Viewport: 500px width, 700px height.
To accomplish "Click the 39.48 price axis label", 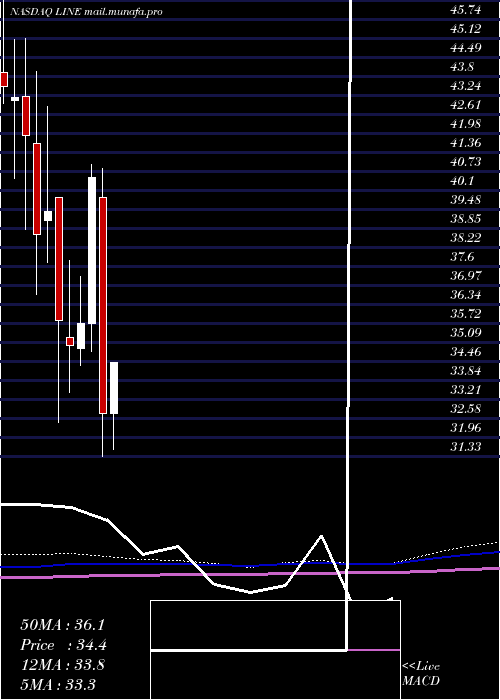I will click(466, 200).
